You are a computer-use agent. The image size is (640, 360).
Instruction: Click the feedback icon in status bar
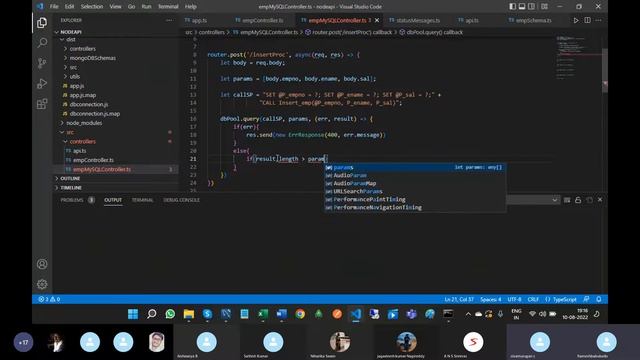[x=587, y=299]
